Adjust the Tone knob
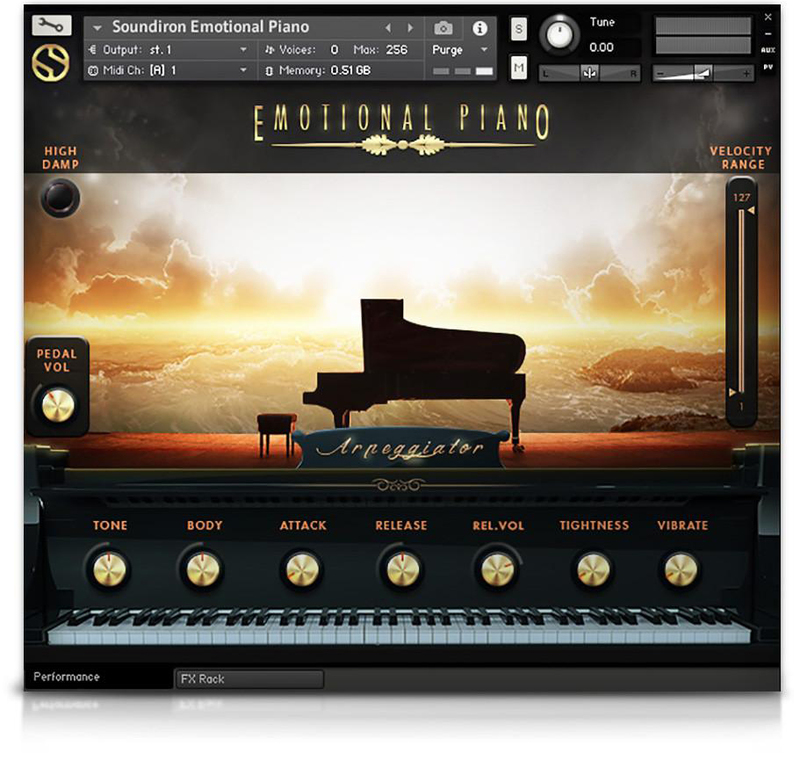This screenshot has height=775, width=800. [x=110, y=569]
